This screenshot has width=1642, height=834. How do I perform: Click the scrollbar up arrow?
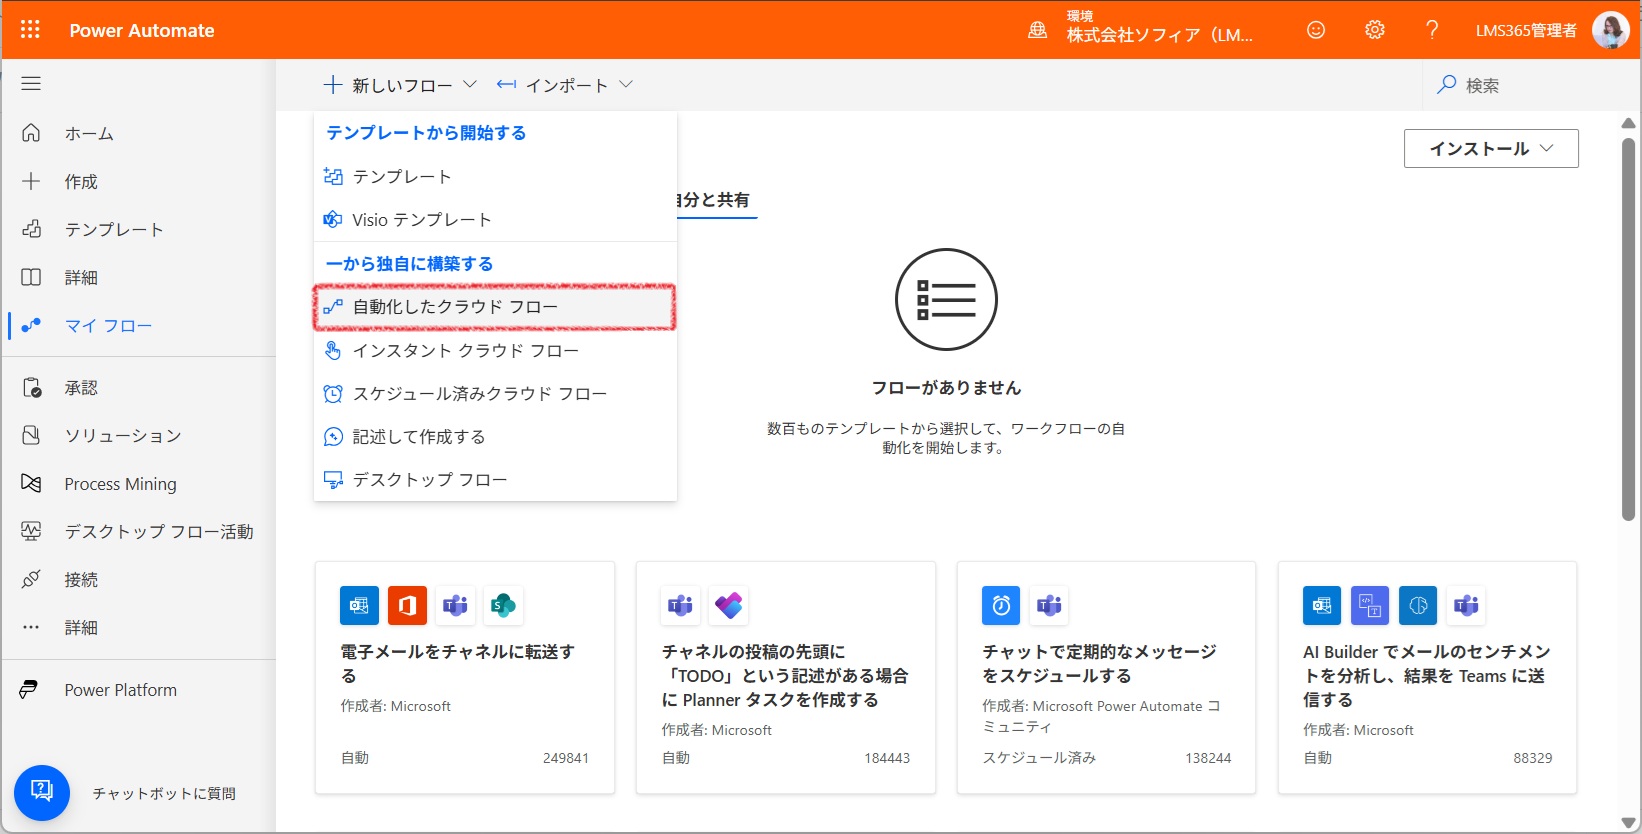pos(1628,123)
